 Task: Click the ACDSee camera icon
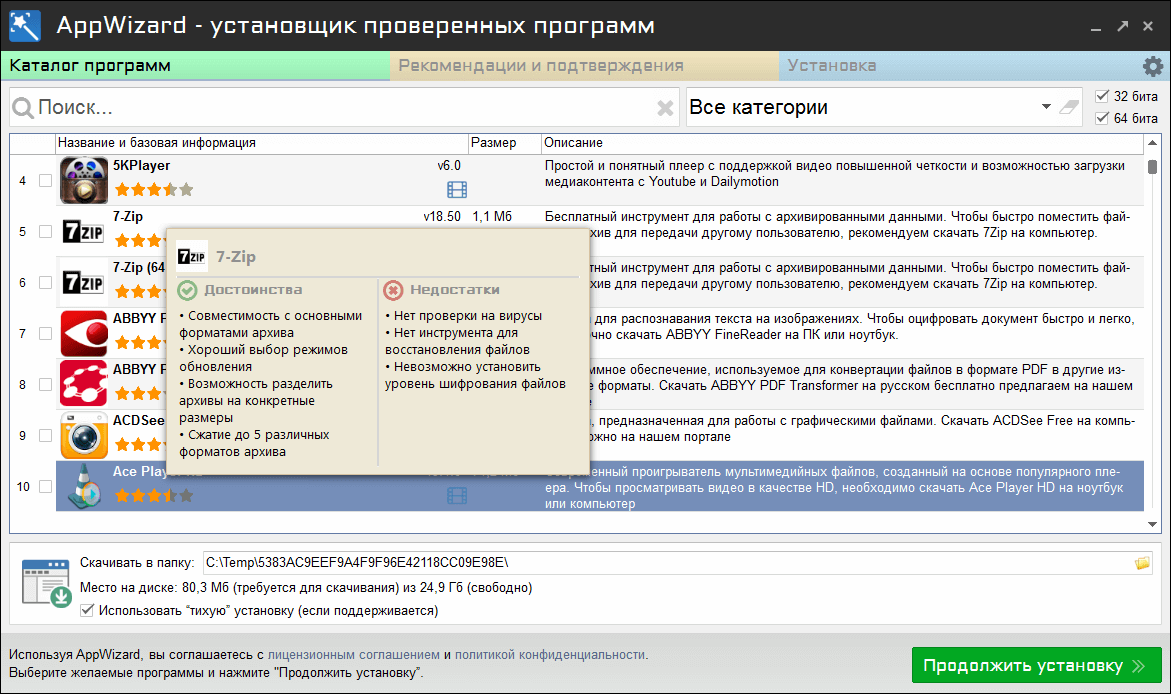click(x=84, y=435)
